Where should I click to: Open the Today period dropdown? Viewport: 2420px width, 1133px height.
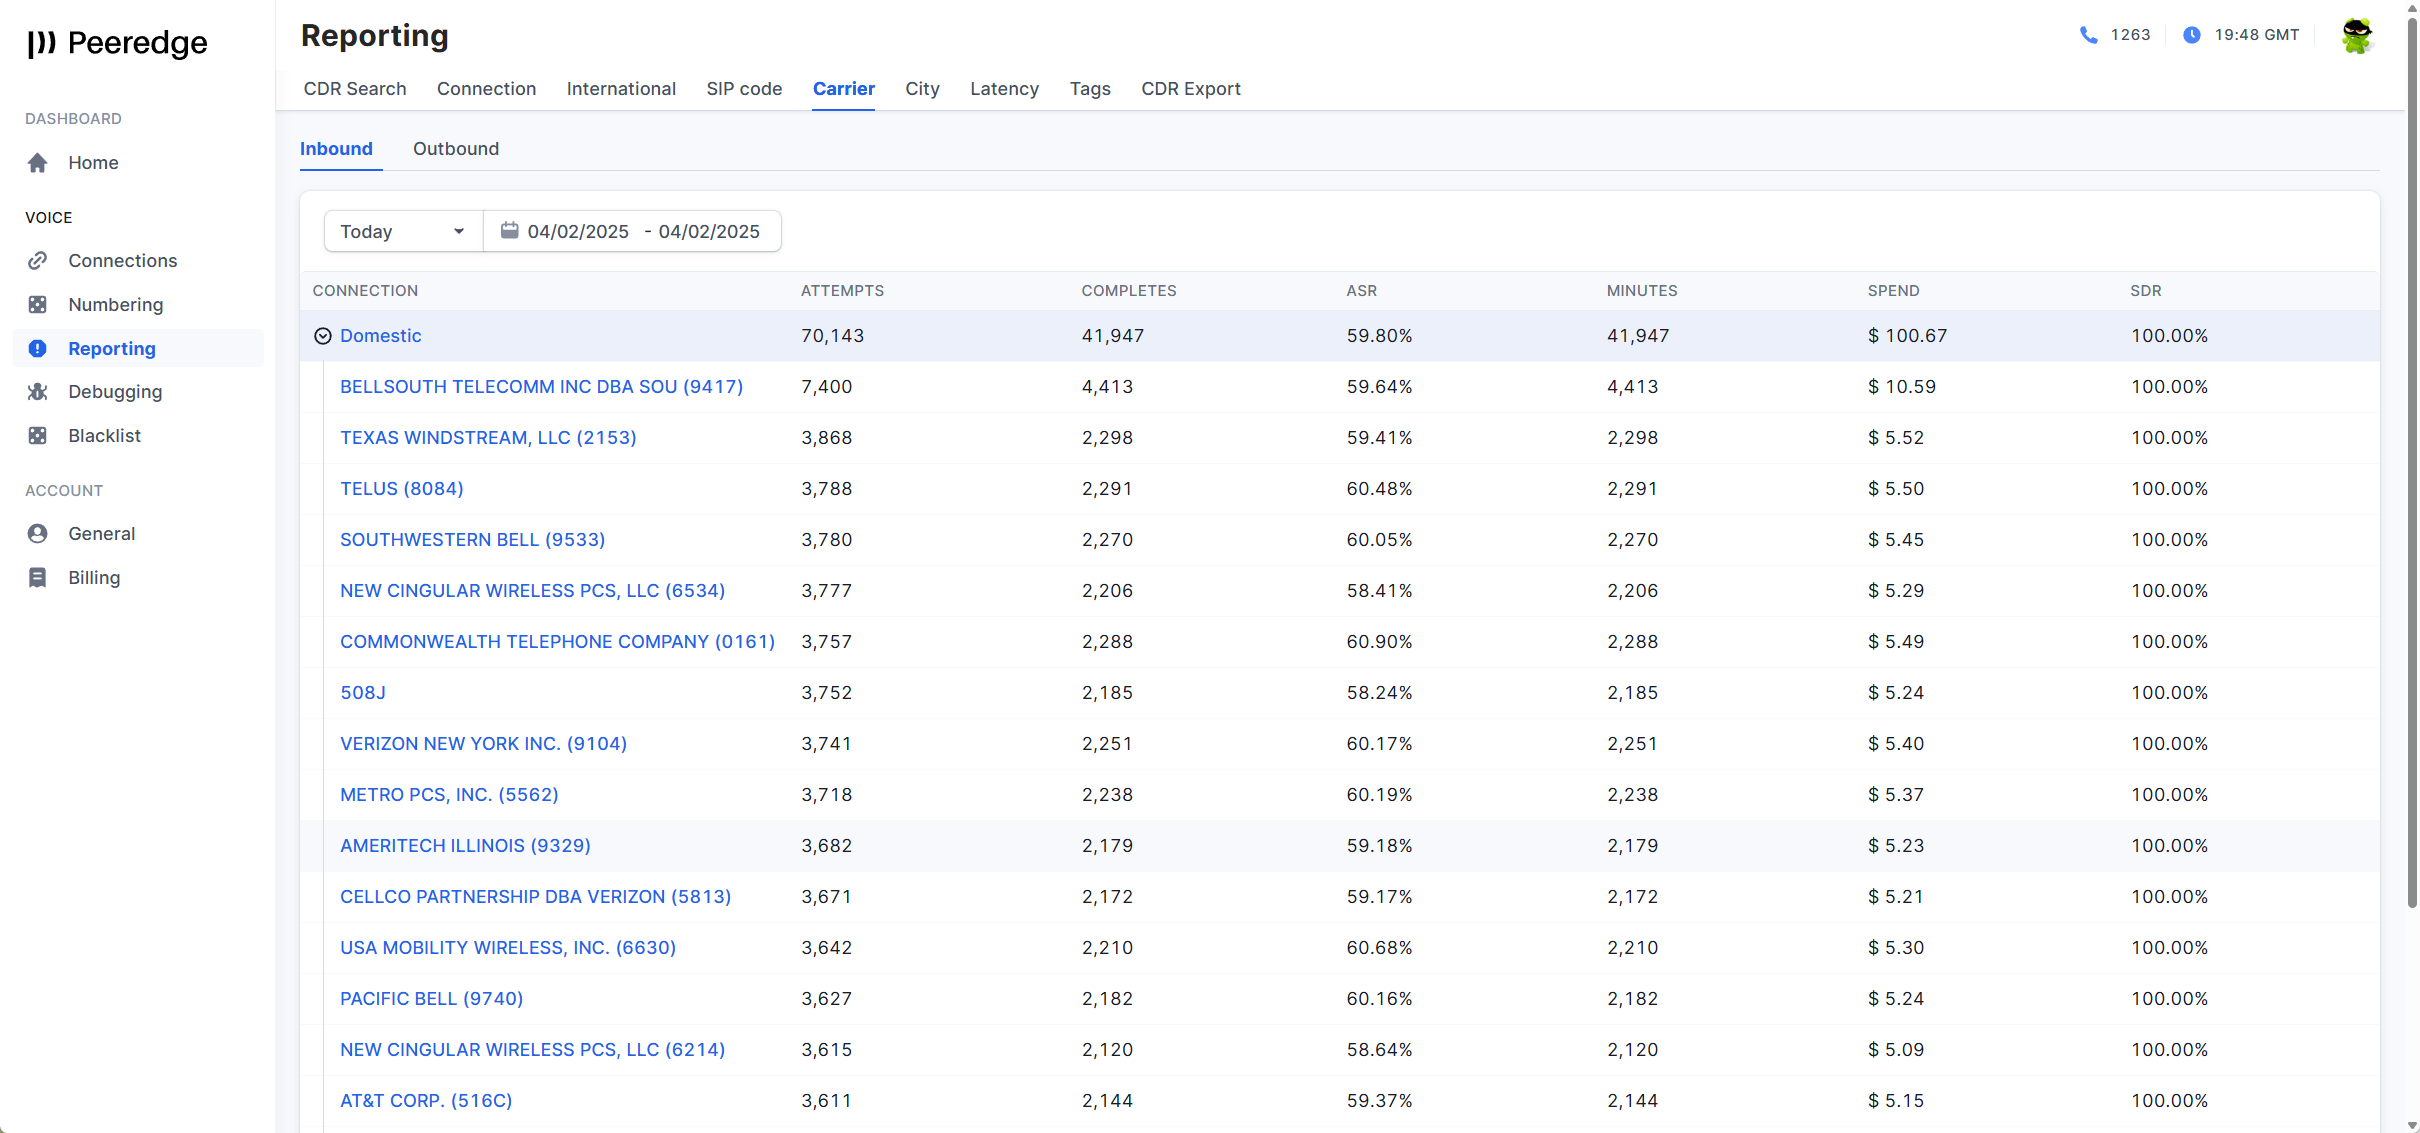point(403,231)
